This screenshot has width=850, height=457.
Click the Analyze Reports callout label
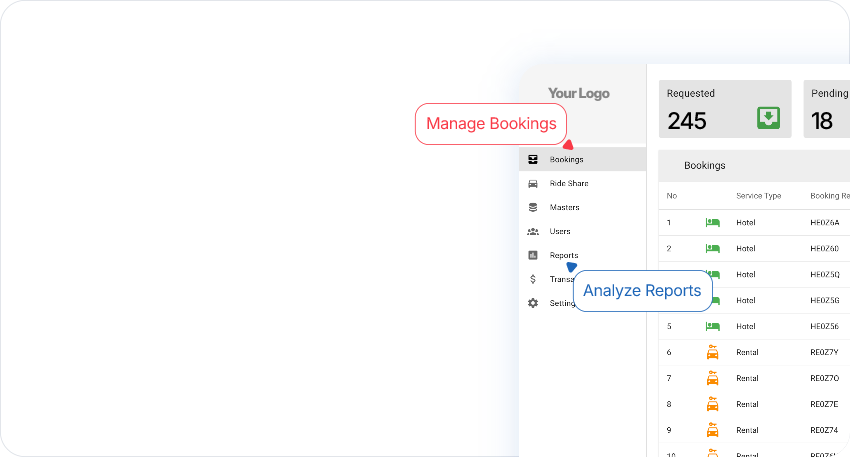point(642,291)
